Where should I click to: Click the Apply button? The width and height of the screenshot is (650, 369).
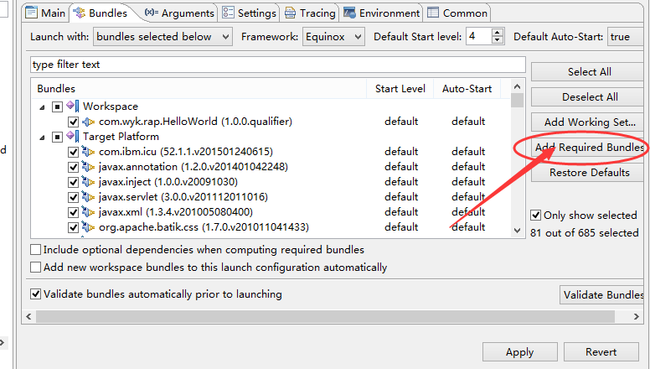[520, 352]
